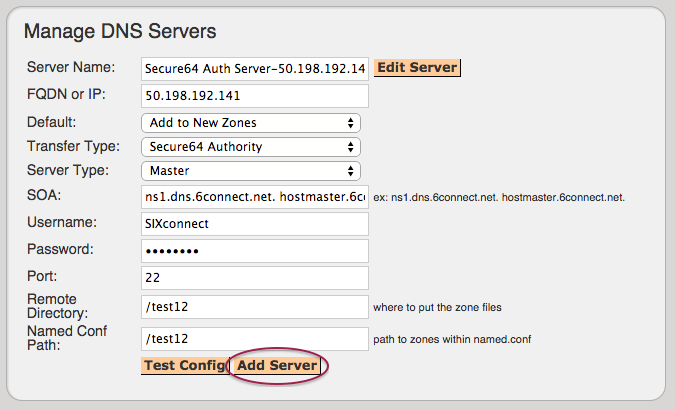Focus the Server Name text field
The height and width of the screenshot is (410, 675).
tap(255, 68)
